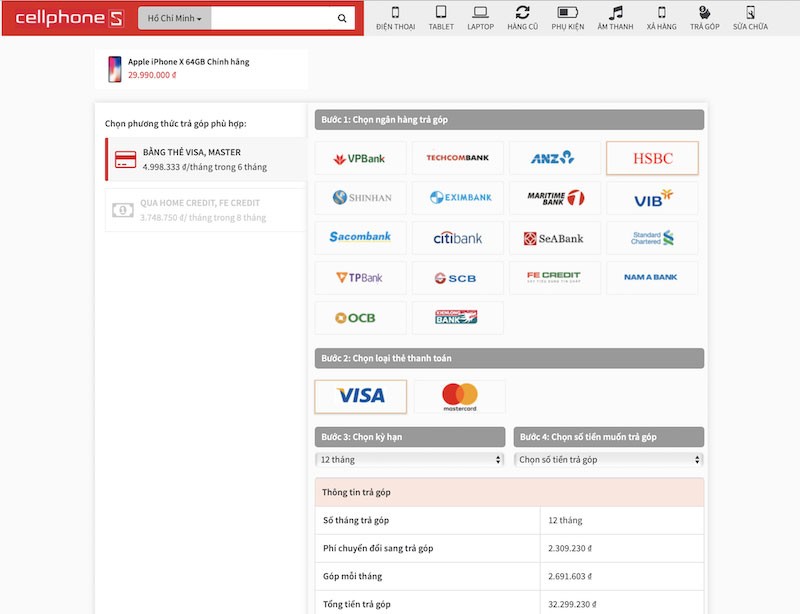The width and height of the screenshot is (800, 614).
Task: Open the Điện Thoại phone category
Action: point(395,18)
